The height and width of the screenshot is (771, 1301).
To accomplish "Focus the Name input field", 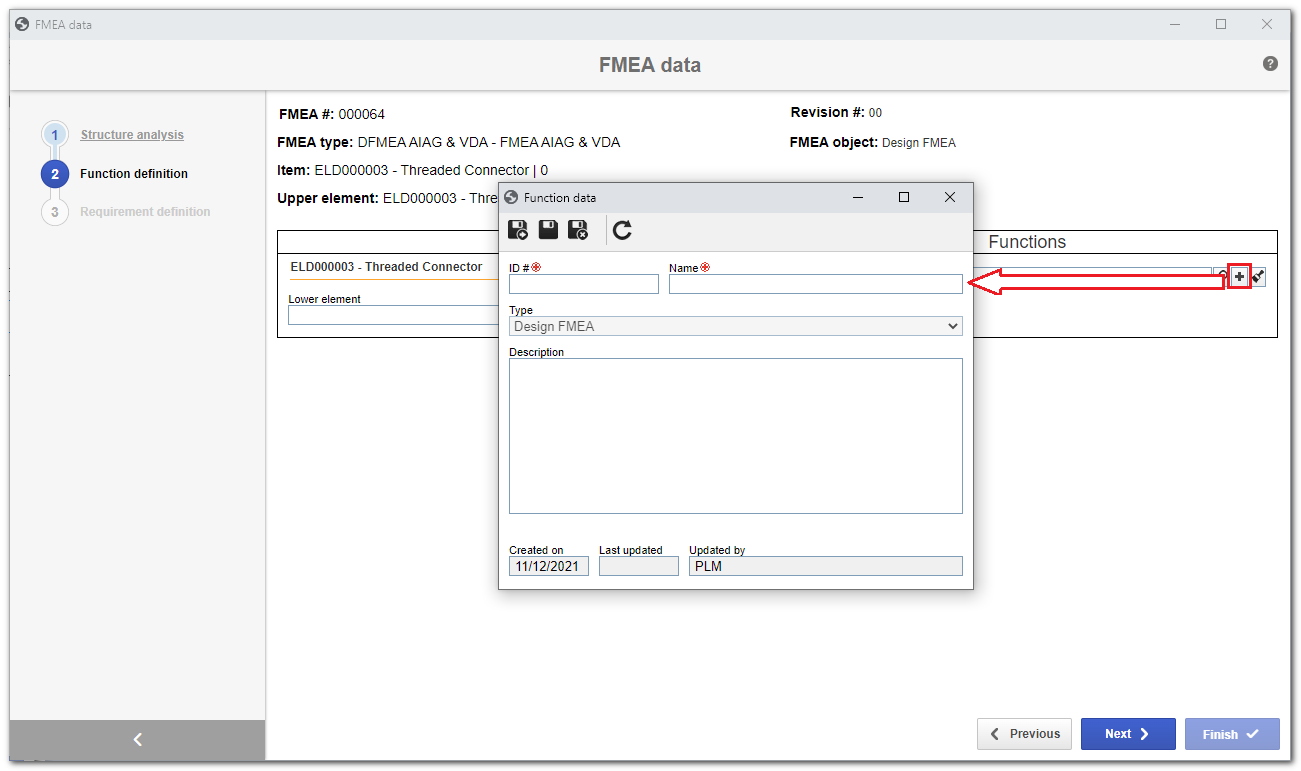I will (x=816, y=284).
